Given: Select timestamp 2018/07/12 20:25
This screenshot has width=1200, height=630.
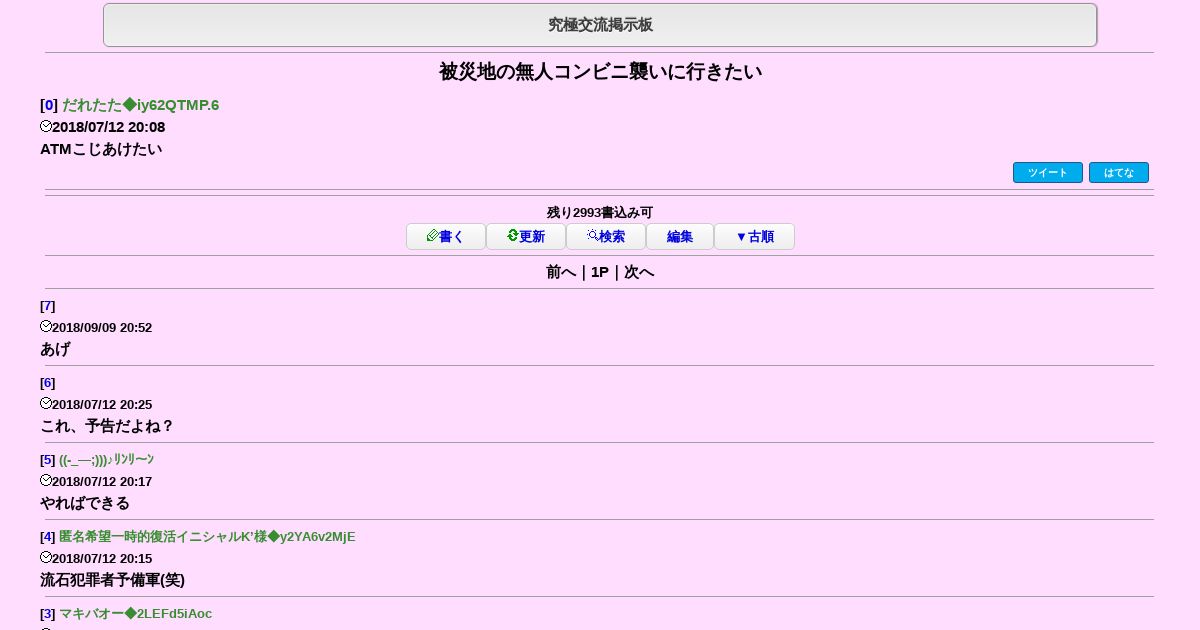Looking at the screenshot, I should 102,404.
